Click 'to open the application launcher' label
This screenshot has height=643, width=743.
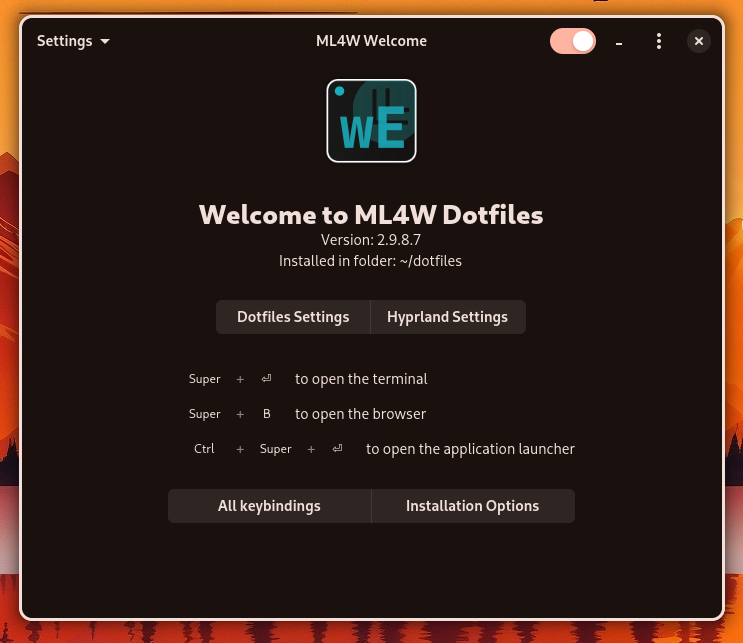click(470, 449)
